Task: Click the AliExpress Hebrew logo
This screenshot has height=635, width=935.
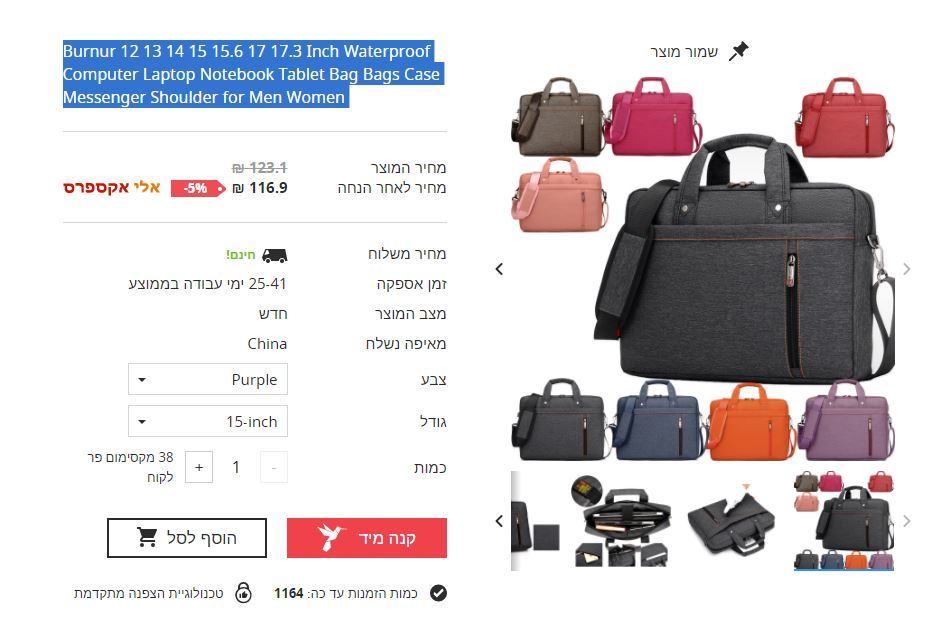Action: tap(112, 188)
